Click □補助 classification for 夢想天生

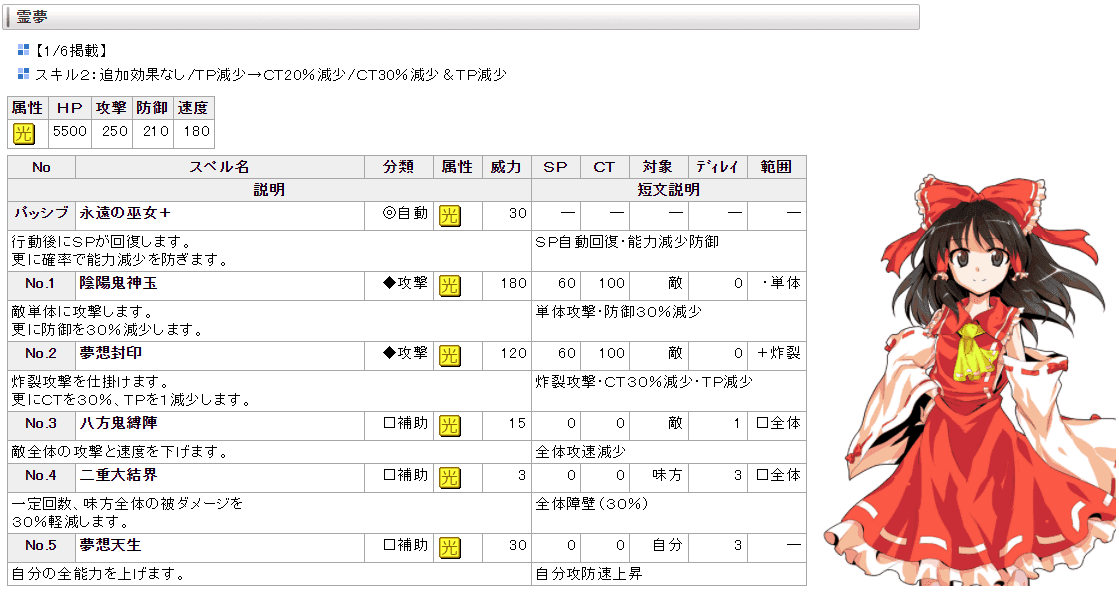405,544
